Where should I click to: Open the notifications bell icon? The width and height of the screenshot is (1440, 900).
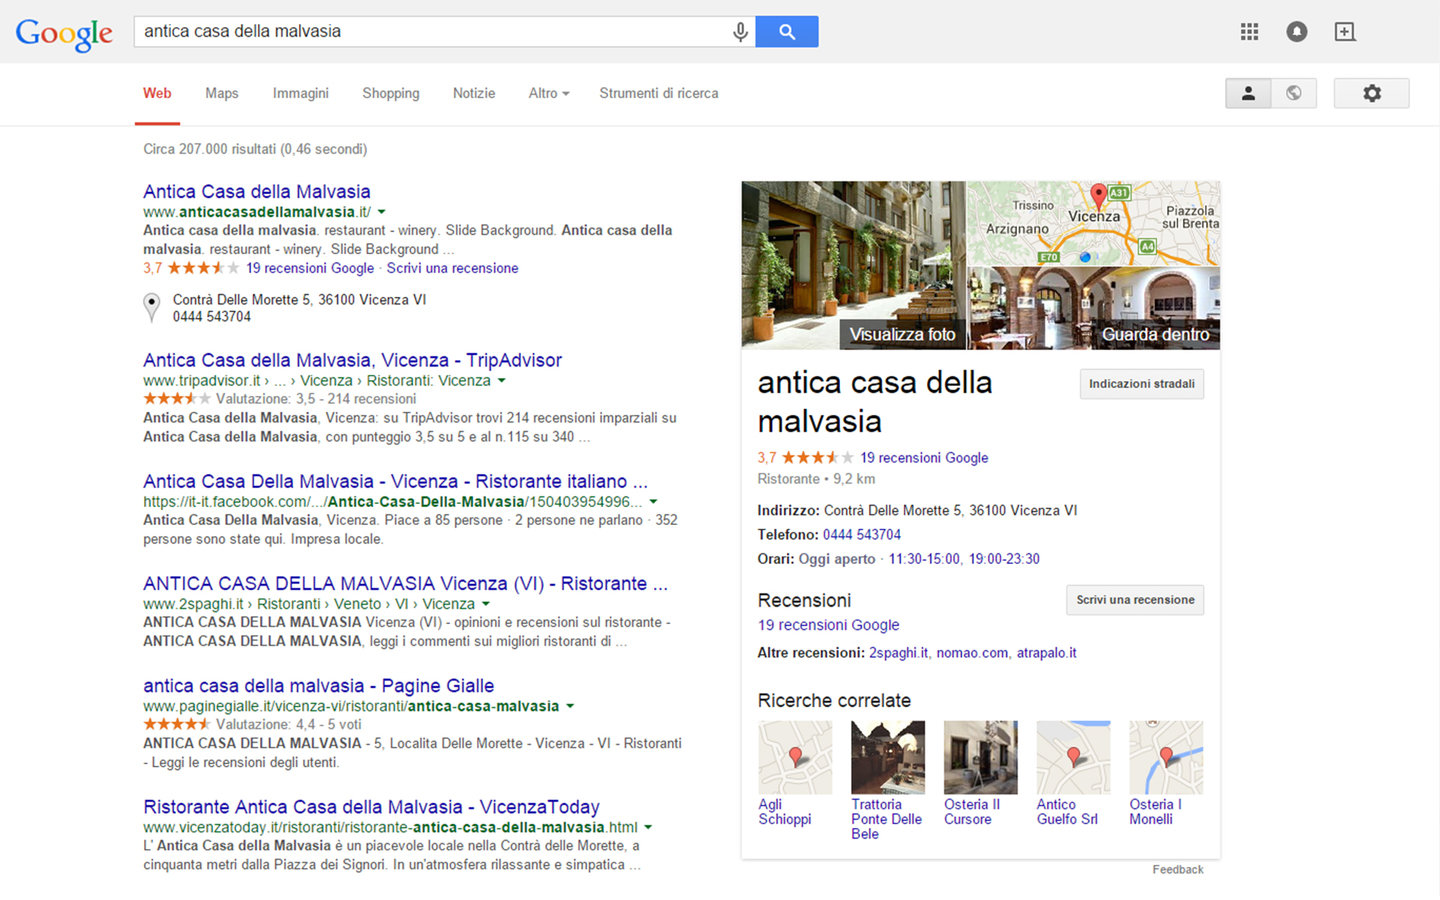pyautogui.click(x=1297, y=32)
